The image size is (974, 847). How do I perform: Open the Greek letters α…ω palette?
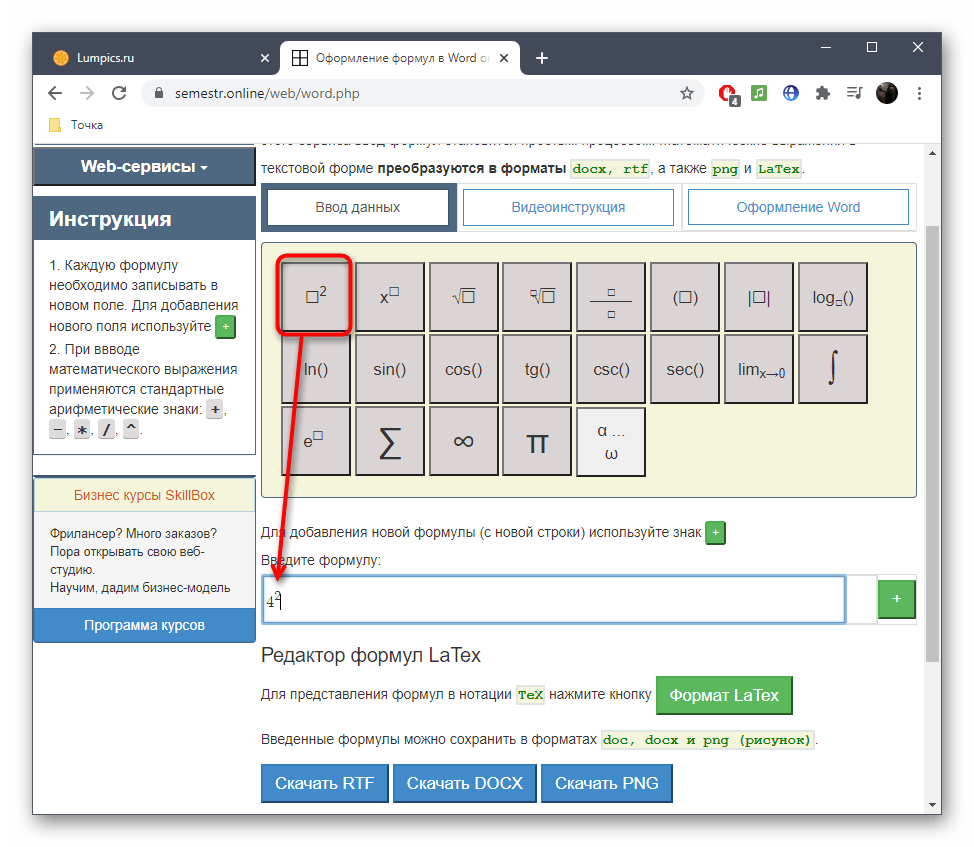(610, 441)
